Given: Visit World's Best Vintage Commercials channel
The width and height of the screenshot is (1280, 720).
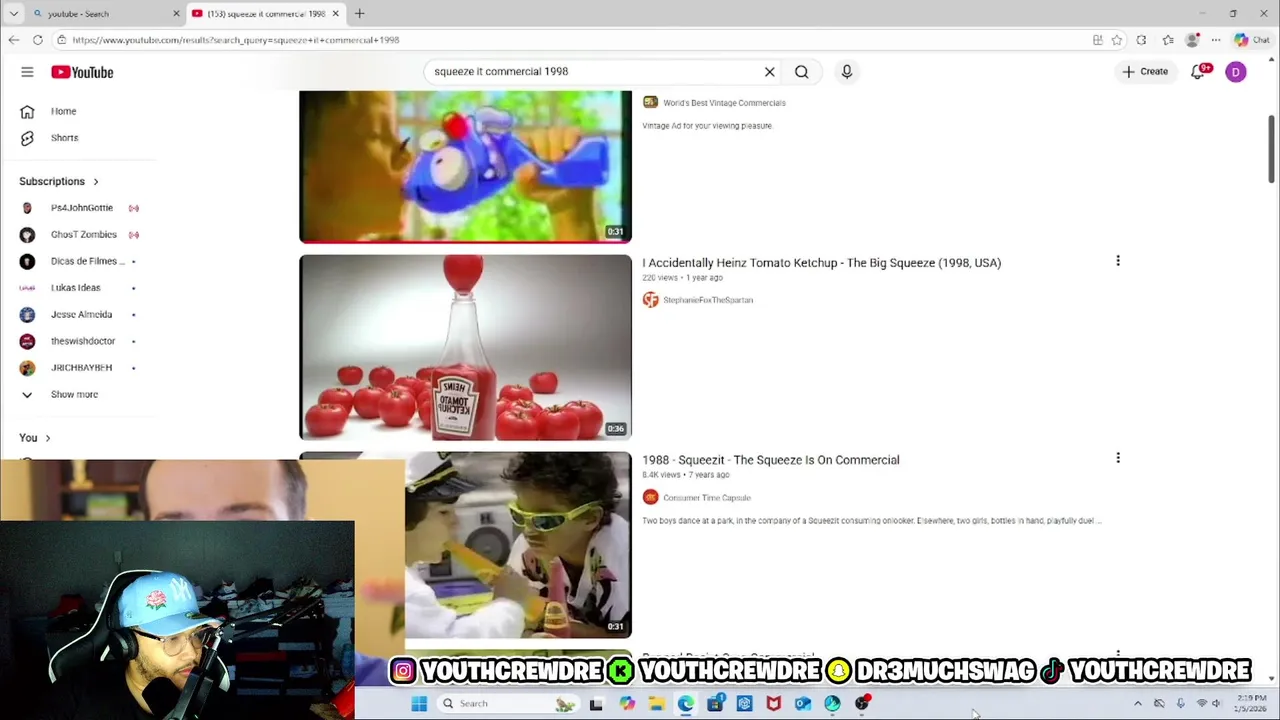Looking at the screenshot, I should pos(724,102).
